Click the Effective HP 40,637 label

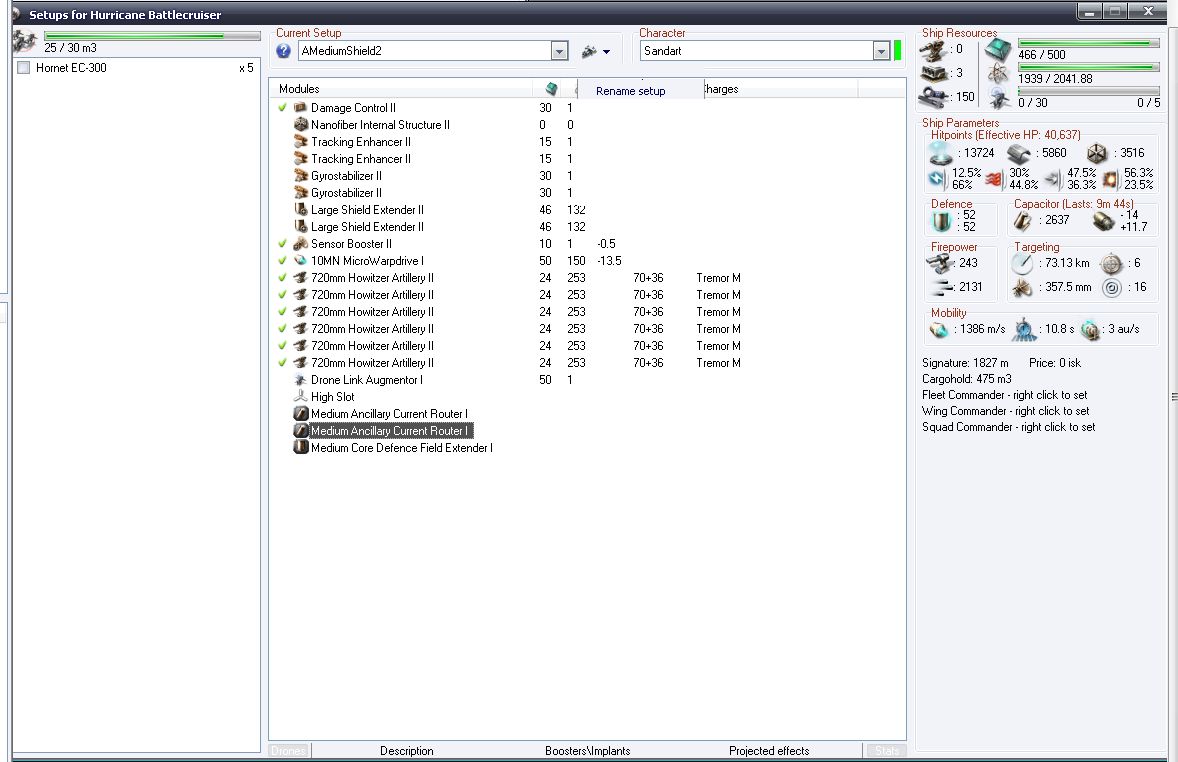[1005, 135]
